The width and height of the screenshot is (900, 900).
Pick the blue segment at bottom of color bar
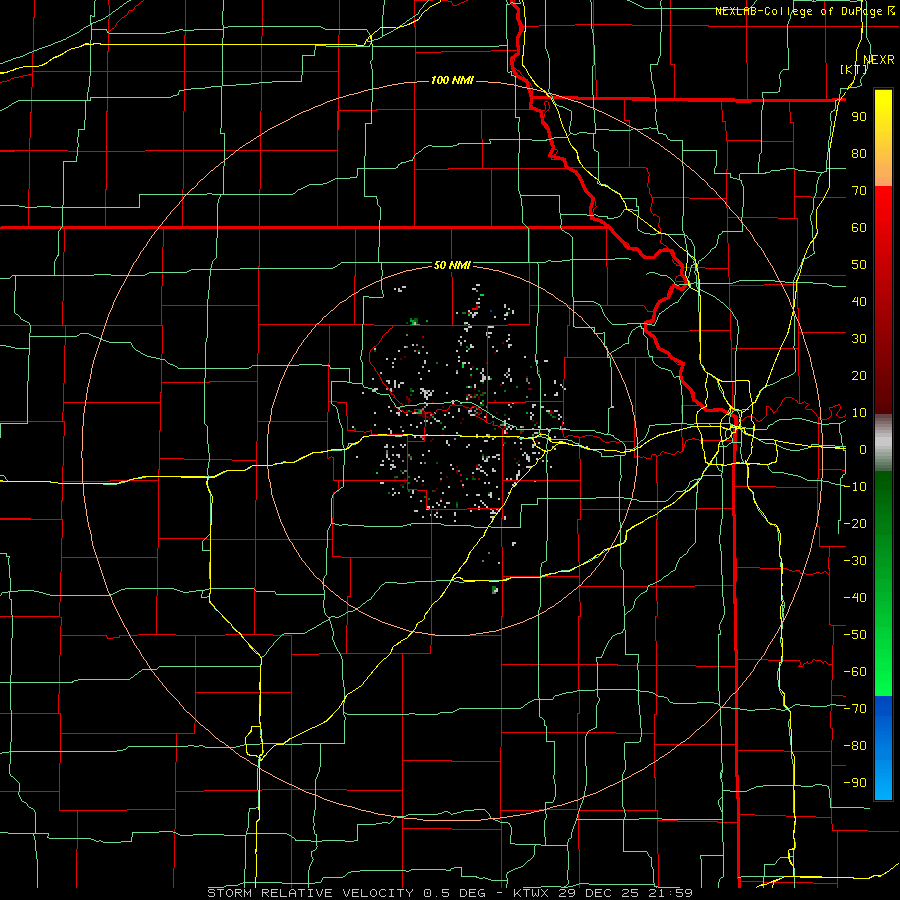point(883,748)
